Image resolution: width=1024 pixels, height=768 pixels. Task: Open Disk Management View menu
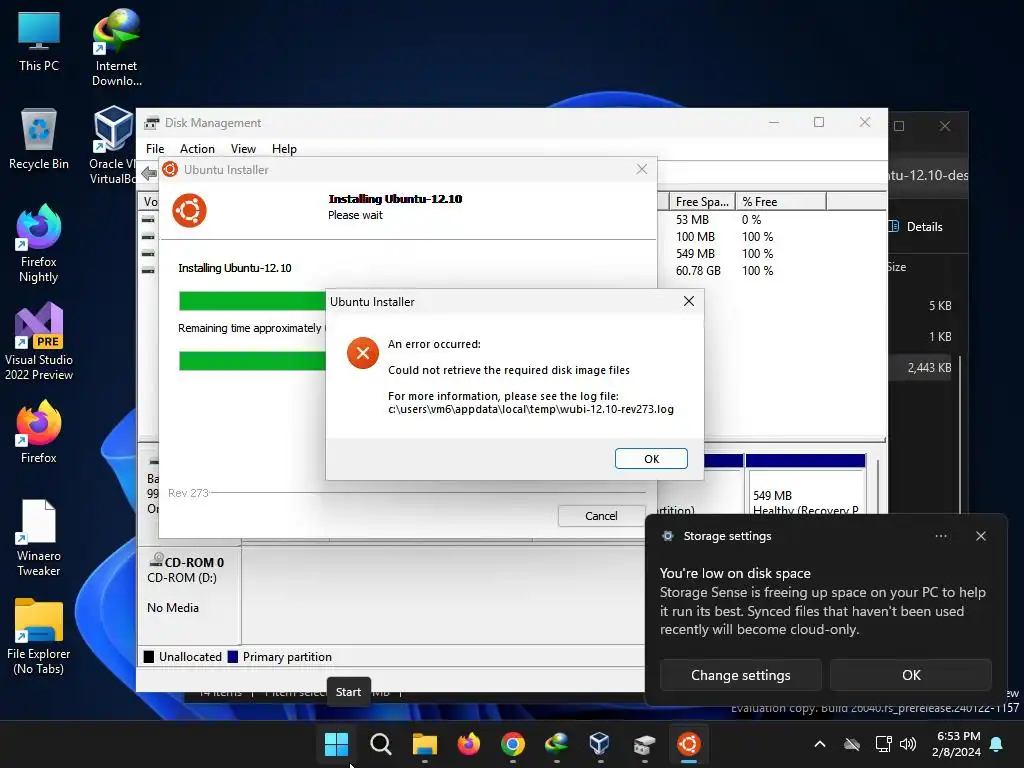(x=243, y=149)
